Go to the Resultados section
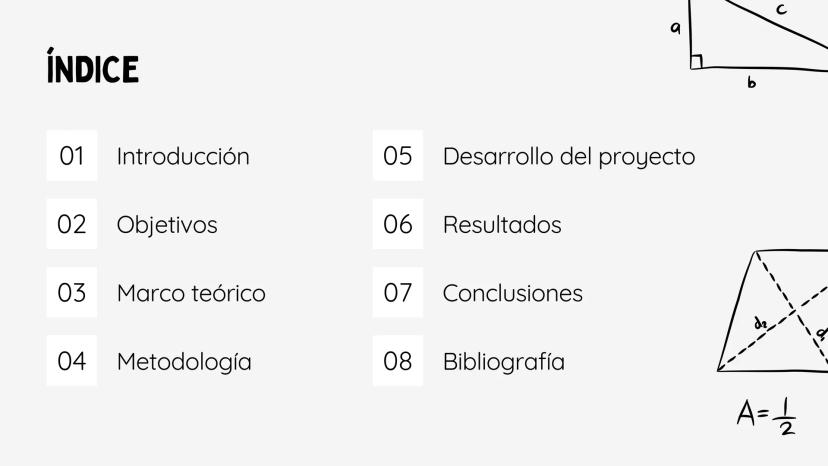 (x=502, y=225)
